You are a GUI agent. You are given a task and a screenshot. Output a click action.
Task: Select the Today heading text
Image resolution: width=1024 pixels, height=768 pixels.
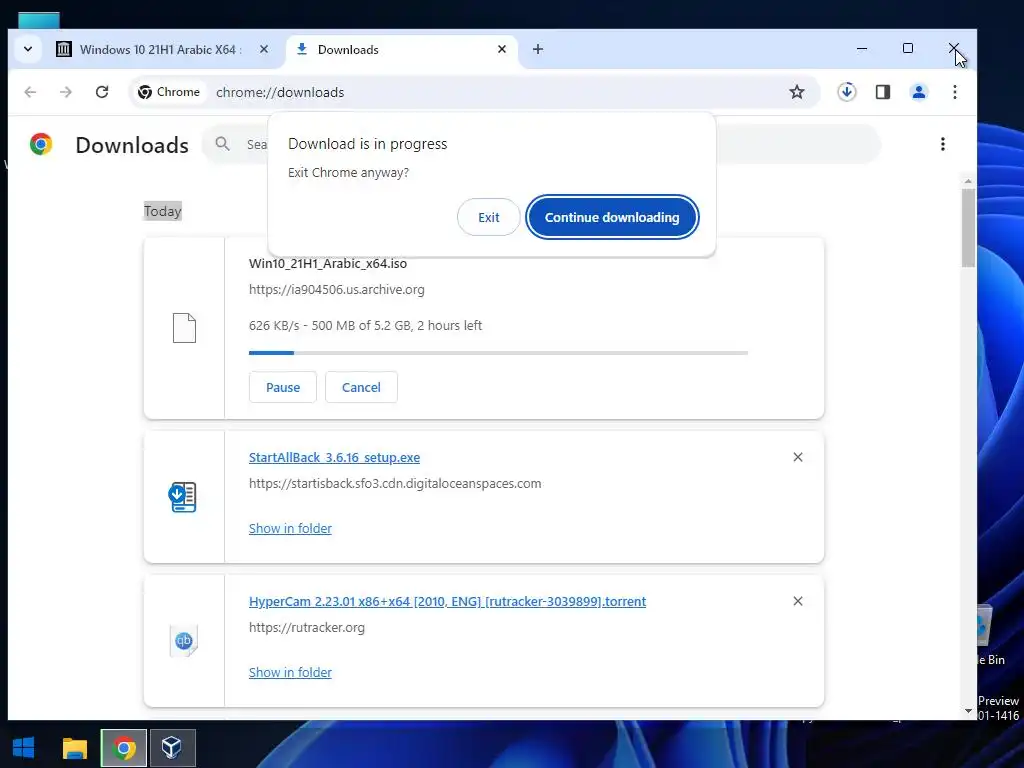163,211
